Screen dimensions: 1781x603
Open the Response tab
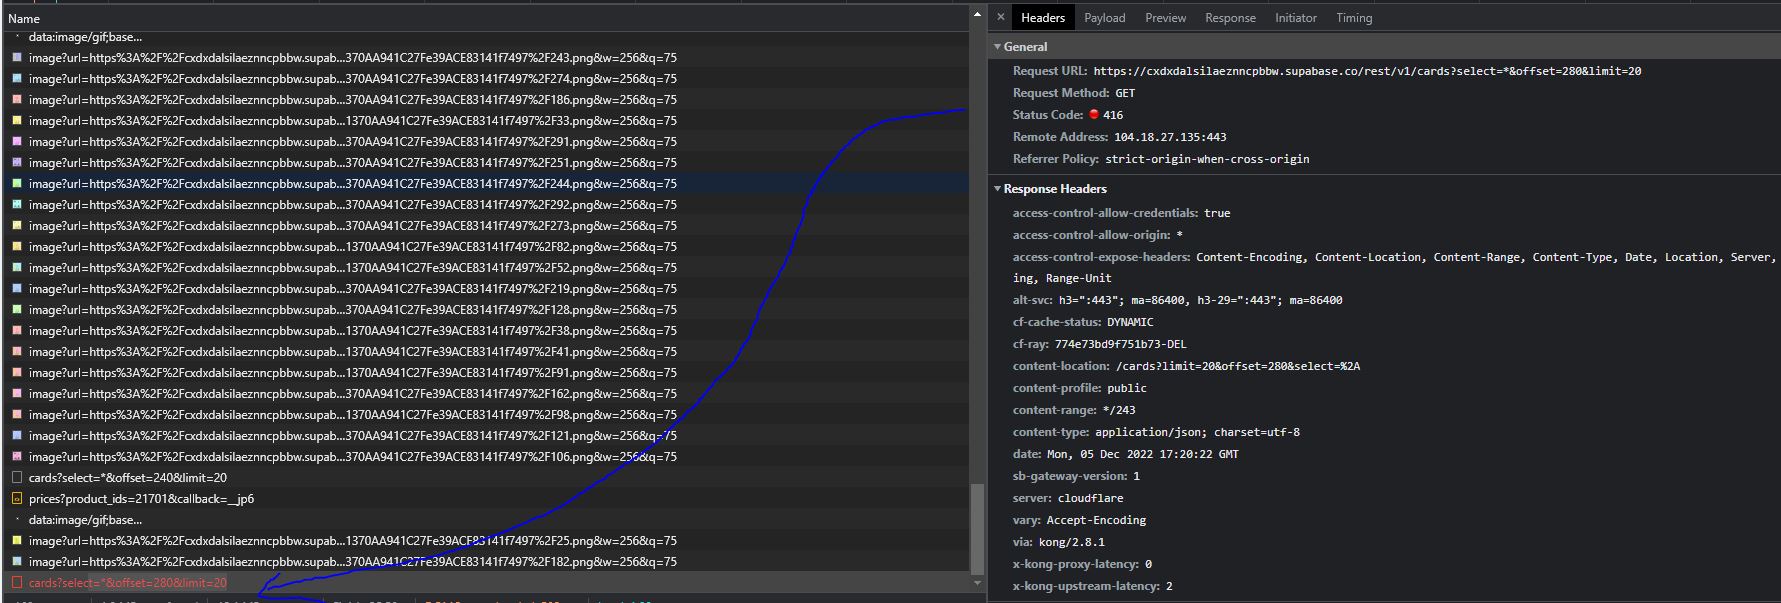1230,18
